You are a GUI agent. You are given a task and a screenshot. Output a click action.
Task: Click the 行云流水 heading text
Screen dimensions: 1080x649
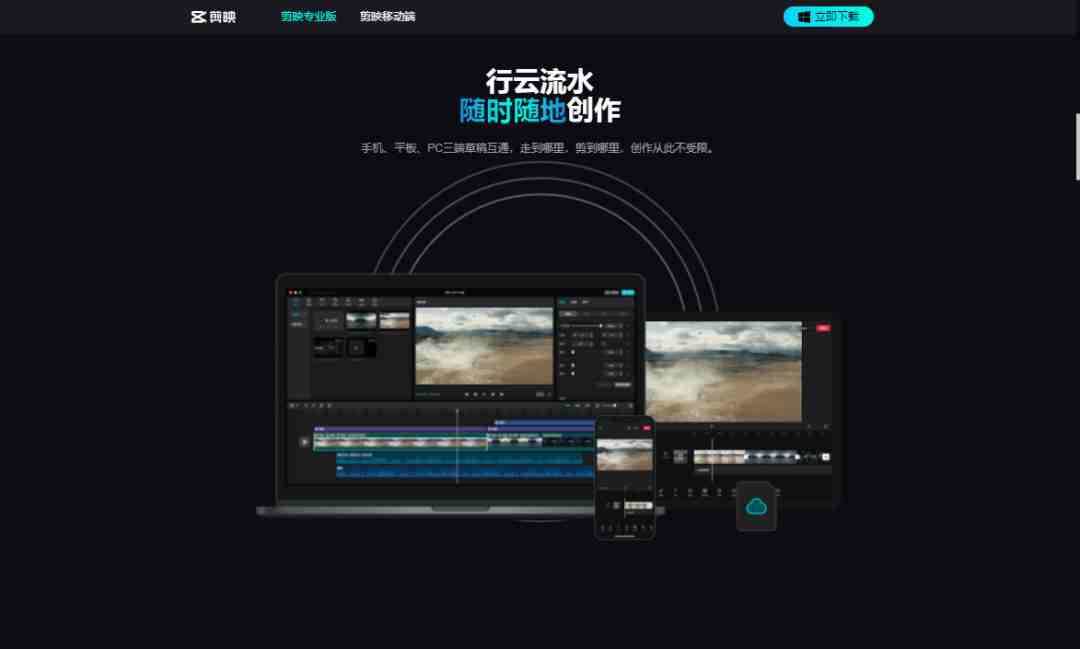click(539, 81)
